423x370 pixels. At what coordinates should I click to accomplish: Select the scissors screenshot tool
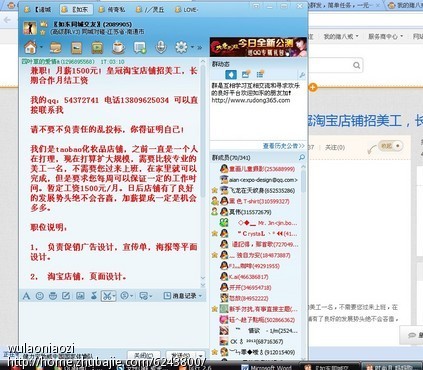point(107,296)
